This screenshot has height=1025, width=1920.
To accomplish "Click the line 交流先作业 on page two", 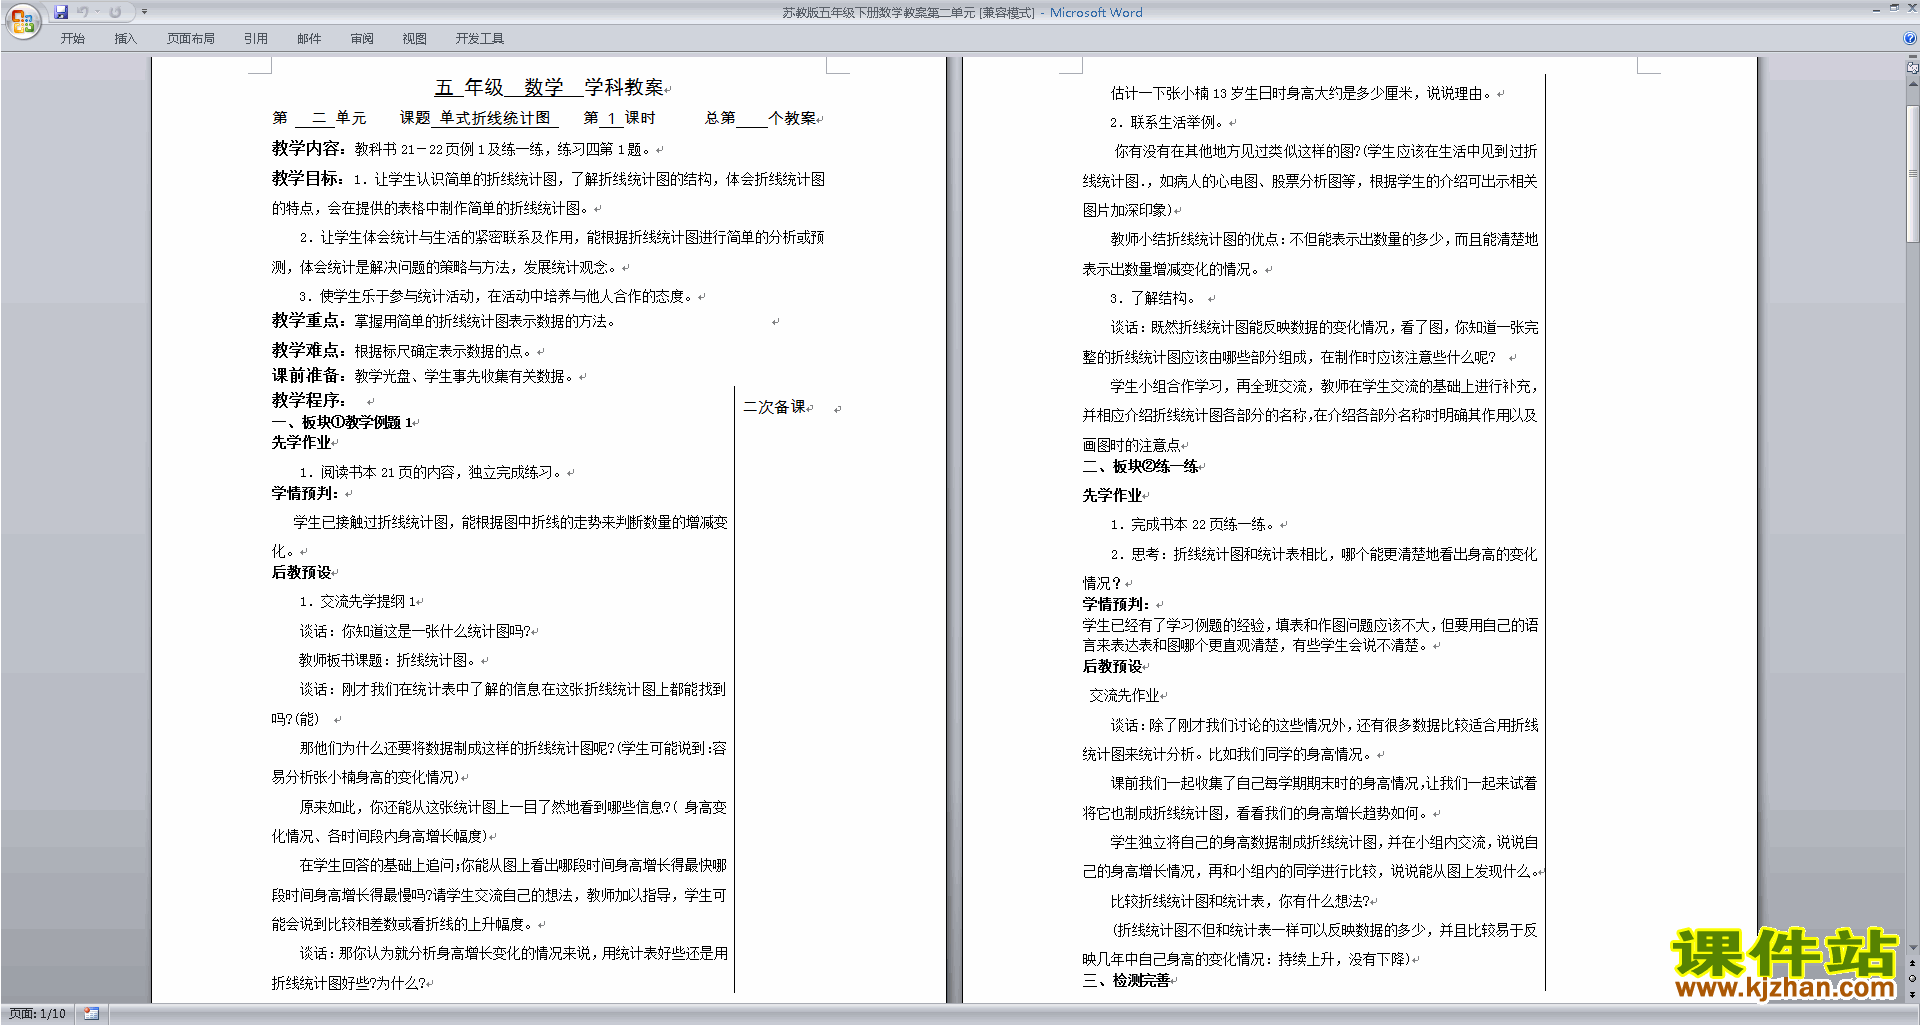I will tap(1124, 695).
